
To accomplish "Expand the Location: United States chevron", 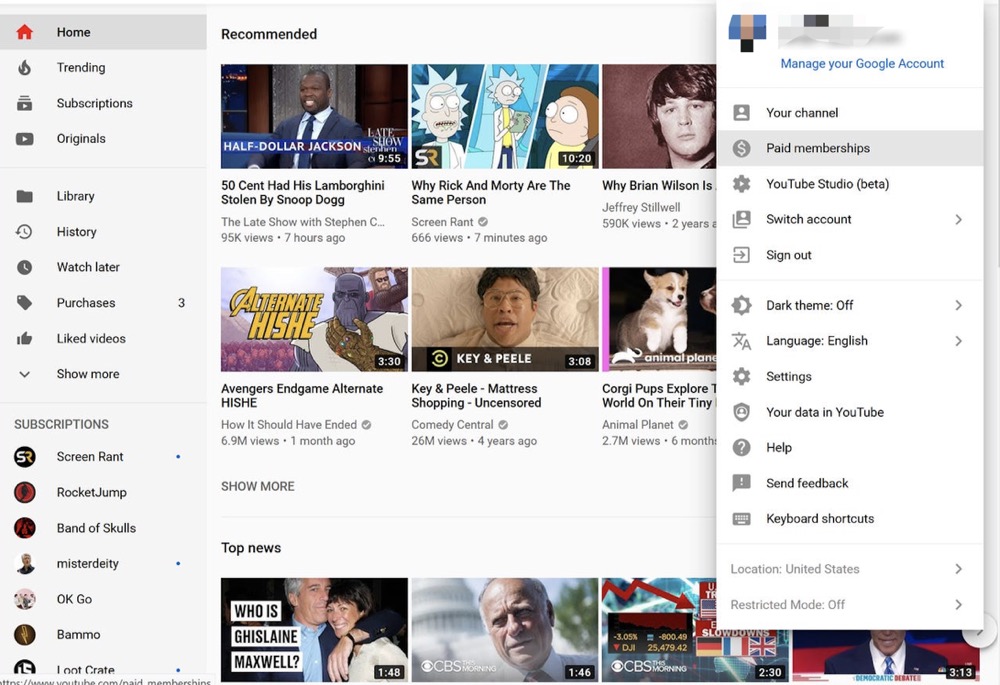I will coord(958,569).
